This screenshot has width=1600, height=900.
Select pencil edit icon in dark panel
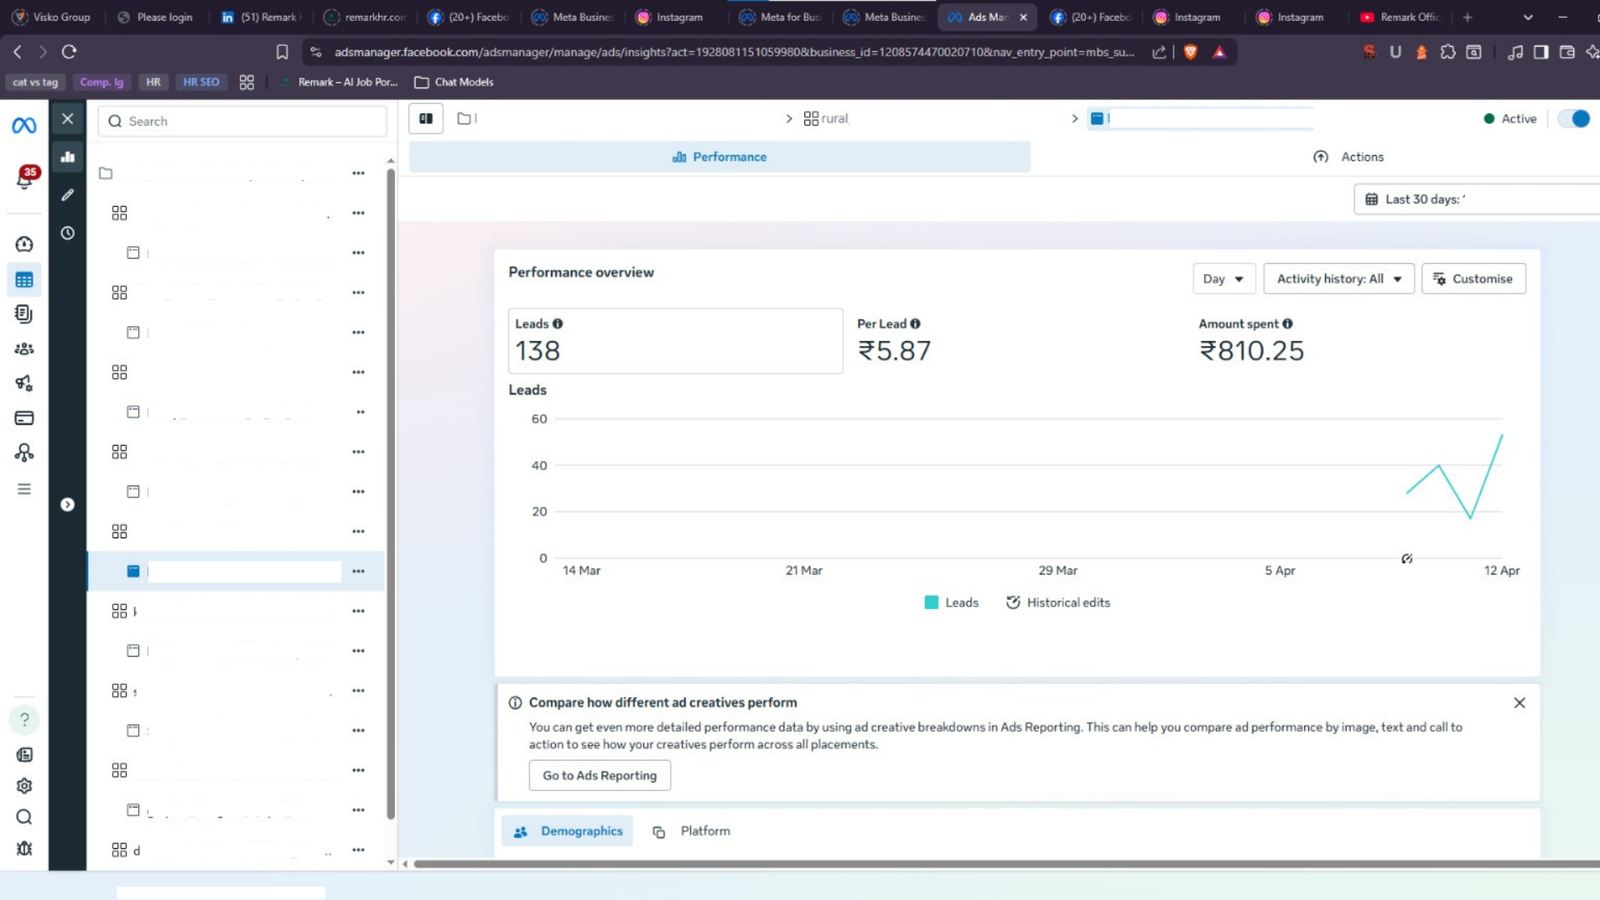(68, 195)
